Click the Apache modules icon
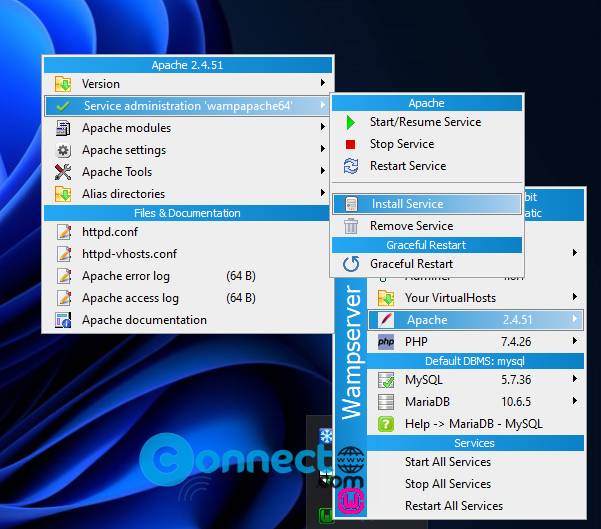601x529 pixels. click(63, 128)
